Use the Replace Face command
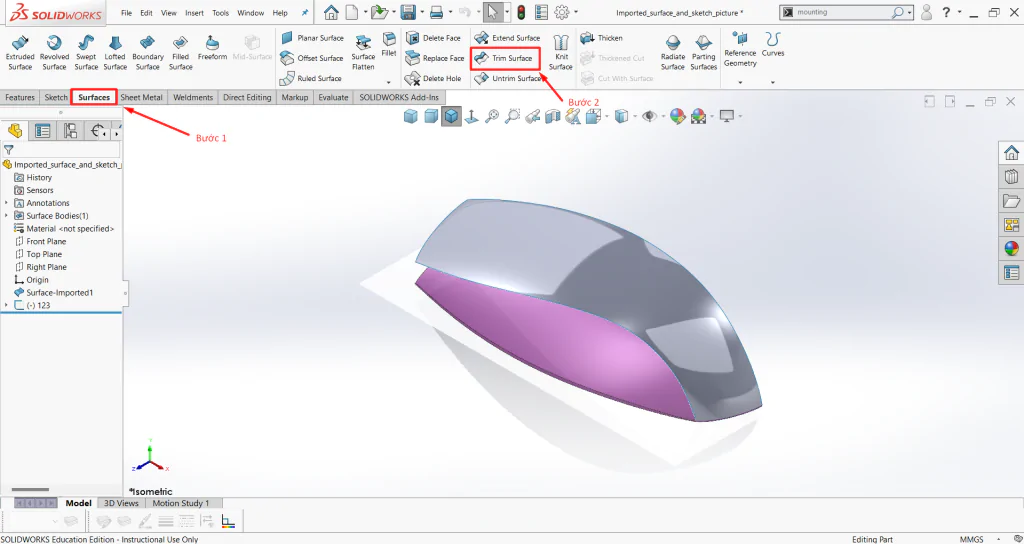1024x544 pixels. click(435, 58)
